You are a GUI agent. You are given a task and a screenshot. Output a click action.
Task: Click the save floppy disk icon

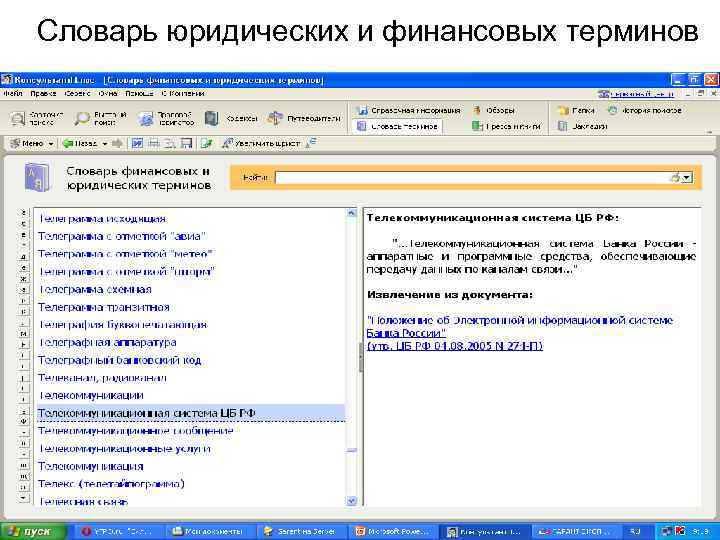pos(186,144)
